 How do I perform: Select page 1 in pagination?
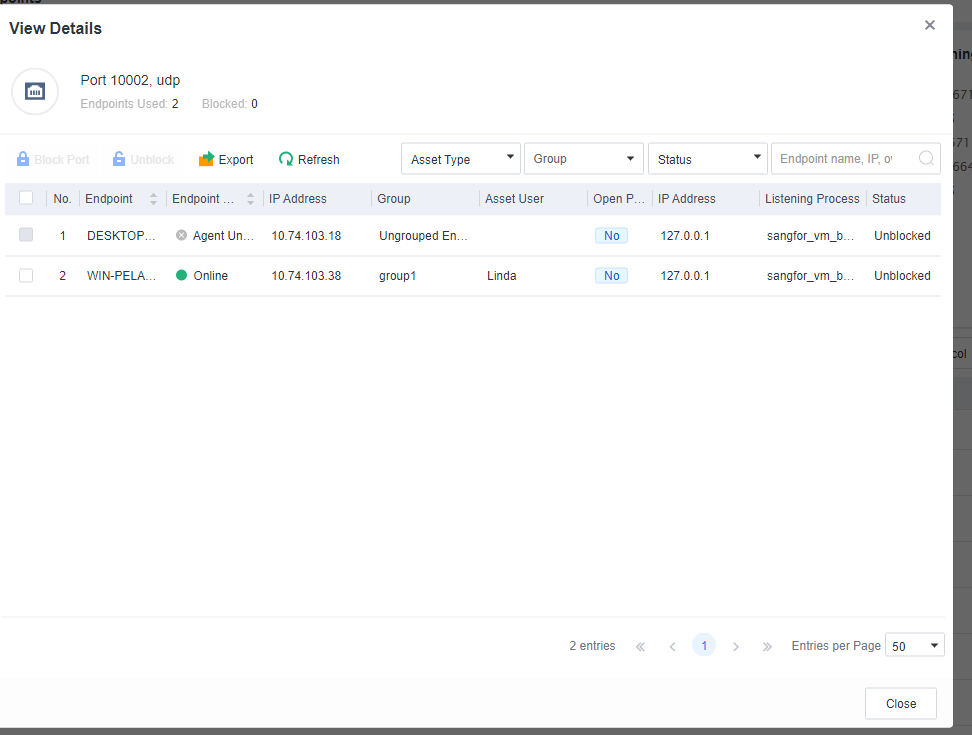tap(704, 646)
